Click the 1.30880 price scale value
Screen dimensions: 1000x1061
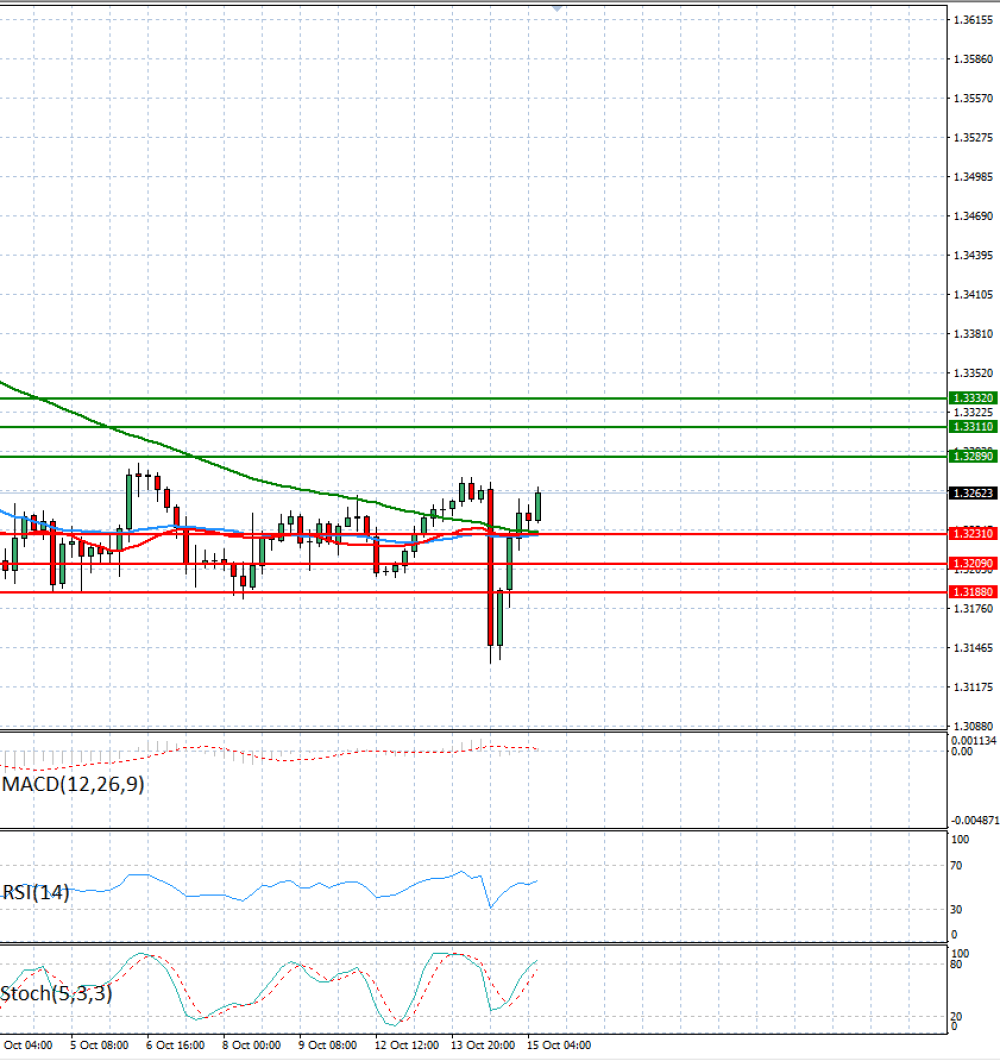pos(973,727)
